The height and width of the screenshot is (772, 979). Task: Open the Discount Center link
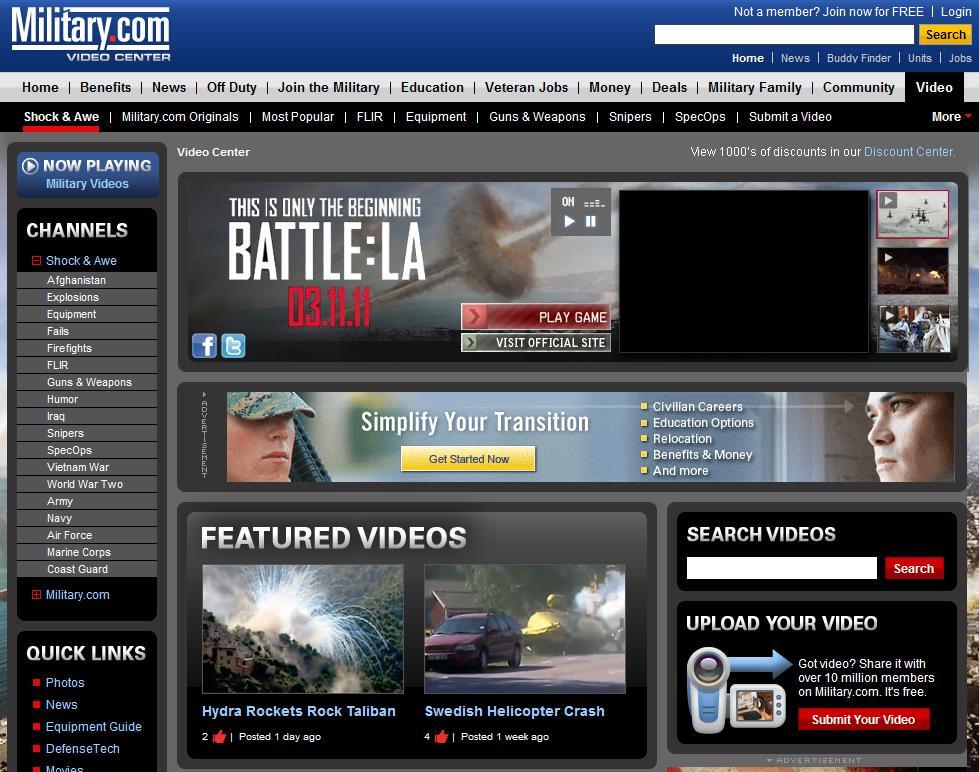909,152
